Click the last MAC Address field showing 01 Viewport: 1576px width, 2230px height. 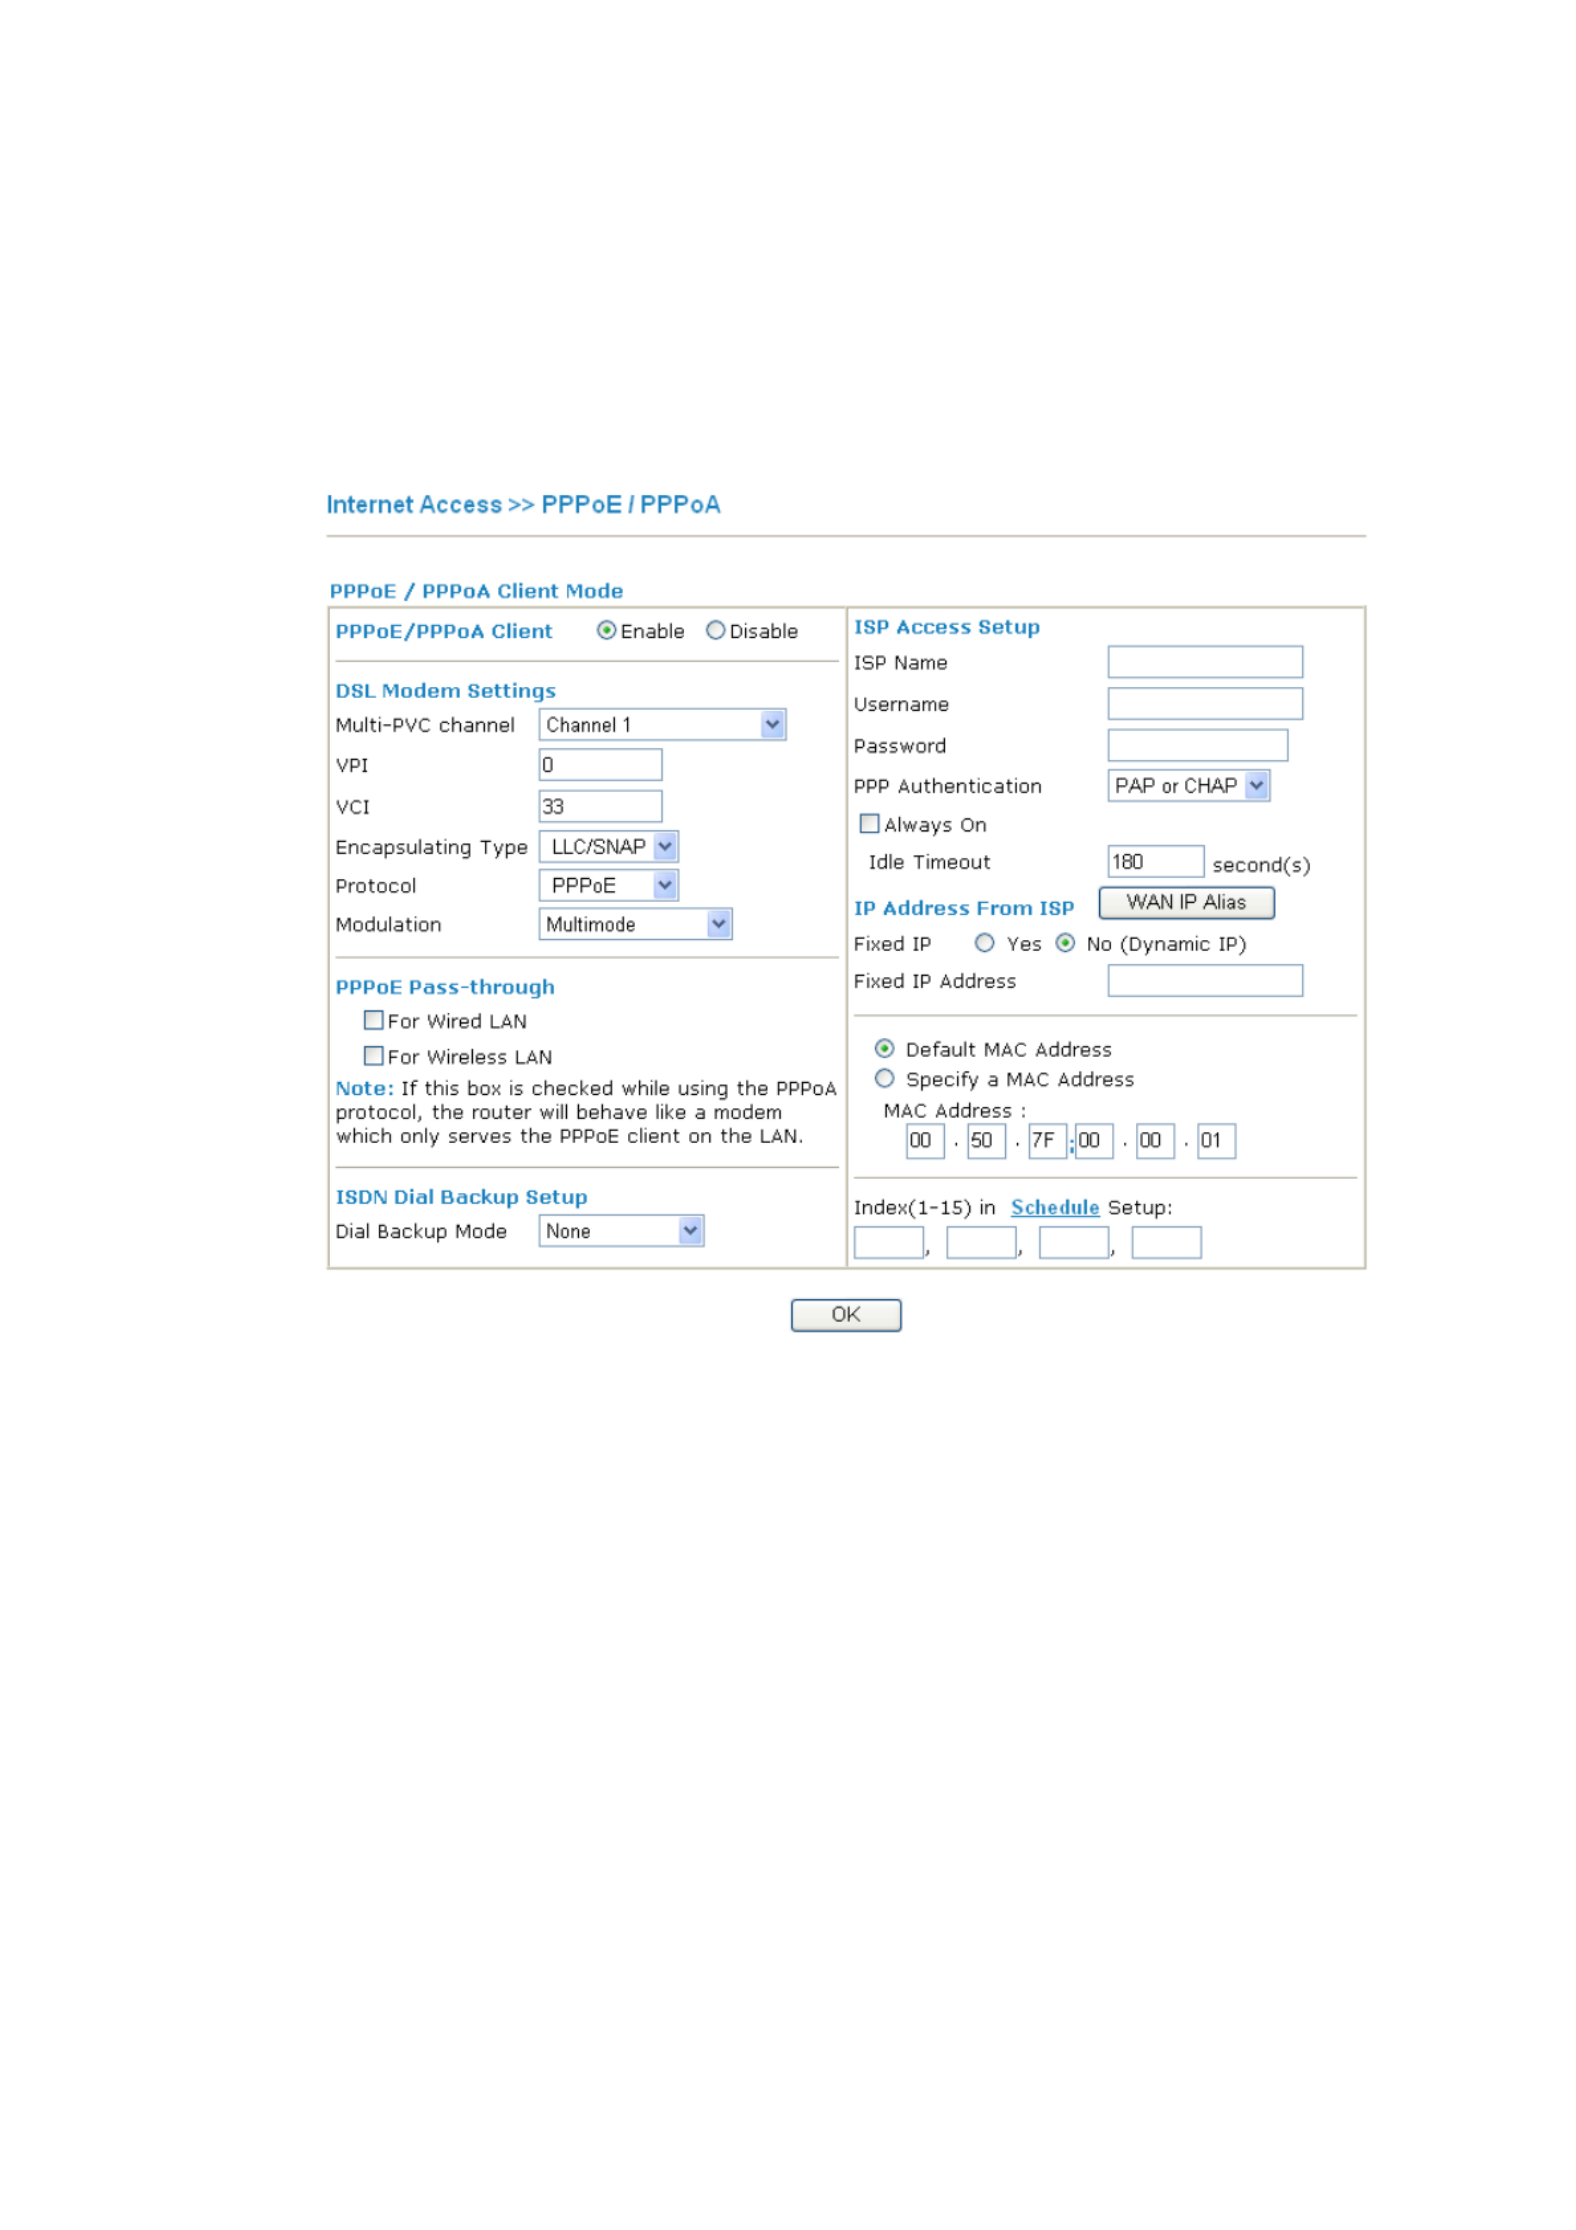pyautogui.click(x=1217, y=1140)
